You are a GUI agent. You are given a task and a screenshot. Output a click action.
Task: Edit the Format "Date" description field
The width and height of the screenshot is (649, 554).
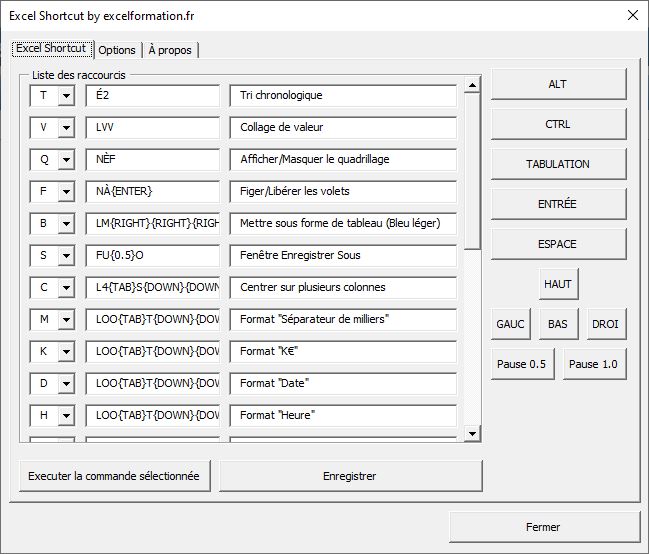tap(343, 383)
